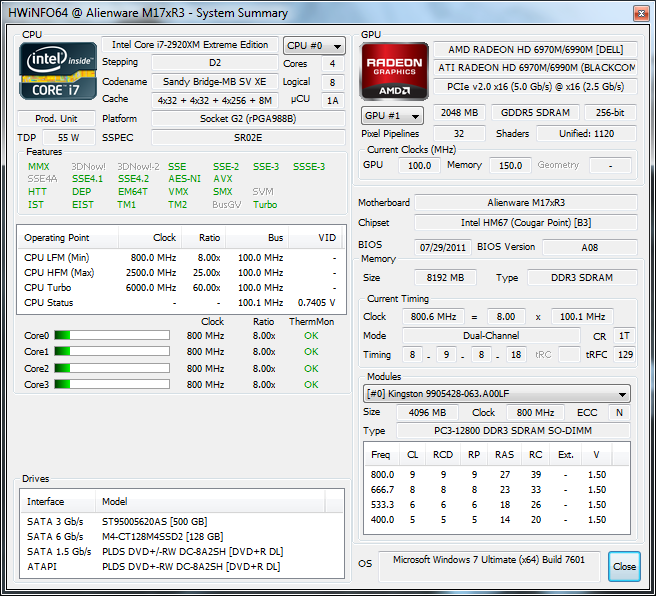Click the Core2 ThermMon OK status
This screenshot has width=656, height=596.
pyautogui.click(x=311, y=368)
